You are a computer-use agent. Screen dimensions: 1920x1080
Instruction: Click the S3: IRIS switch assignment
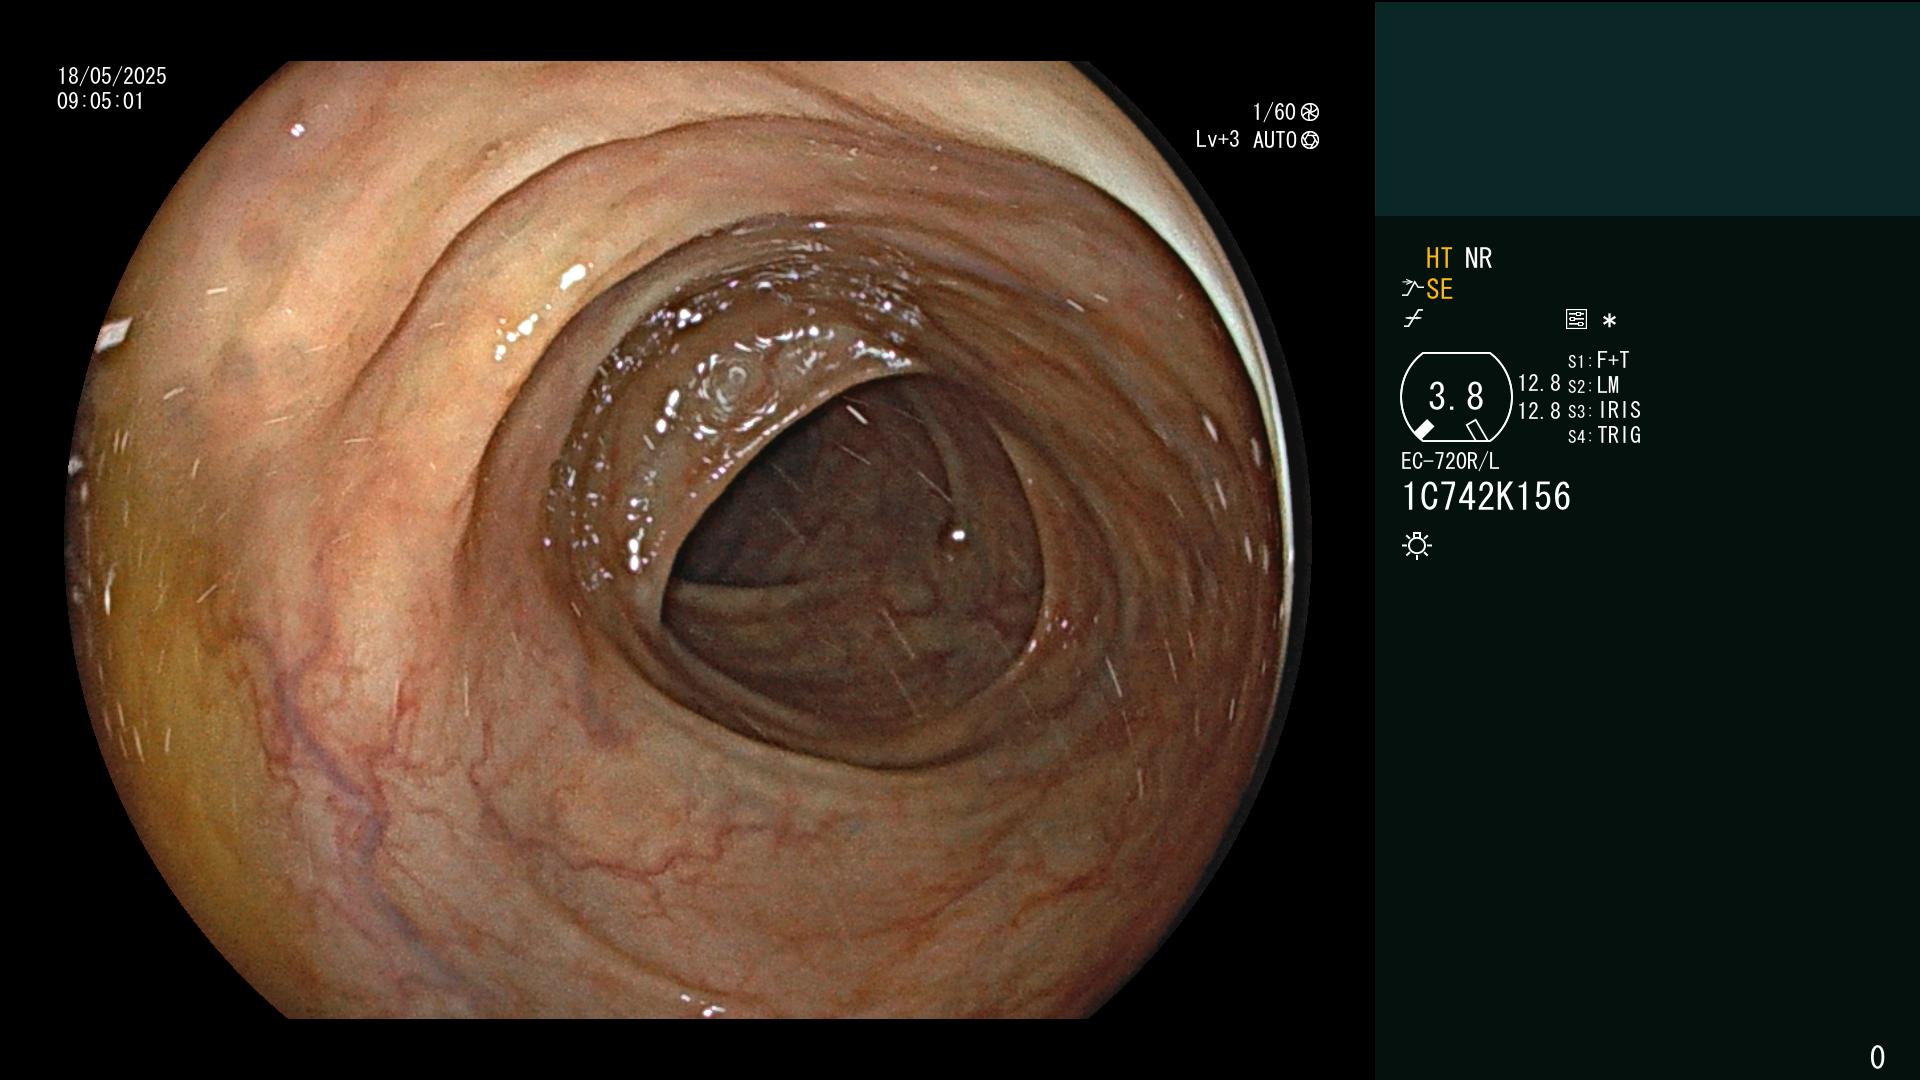pos(1604,410)
